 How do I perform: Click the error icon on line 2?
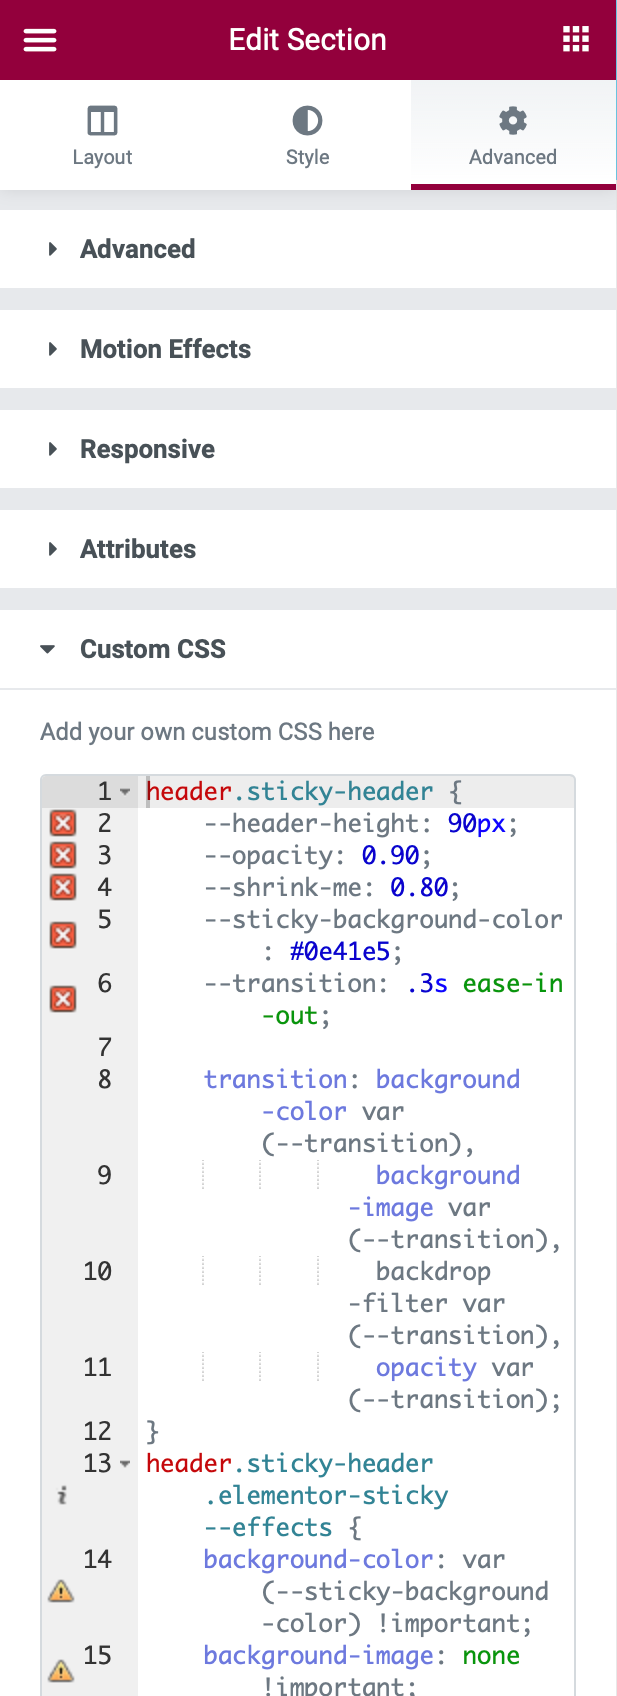tap(63, 823)
